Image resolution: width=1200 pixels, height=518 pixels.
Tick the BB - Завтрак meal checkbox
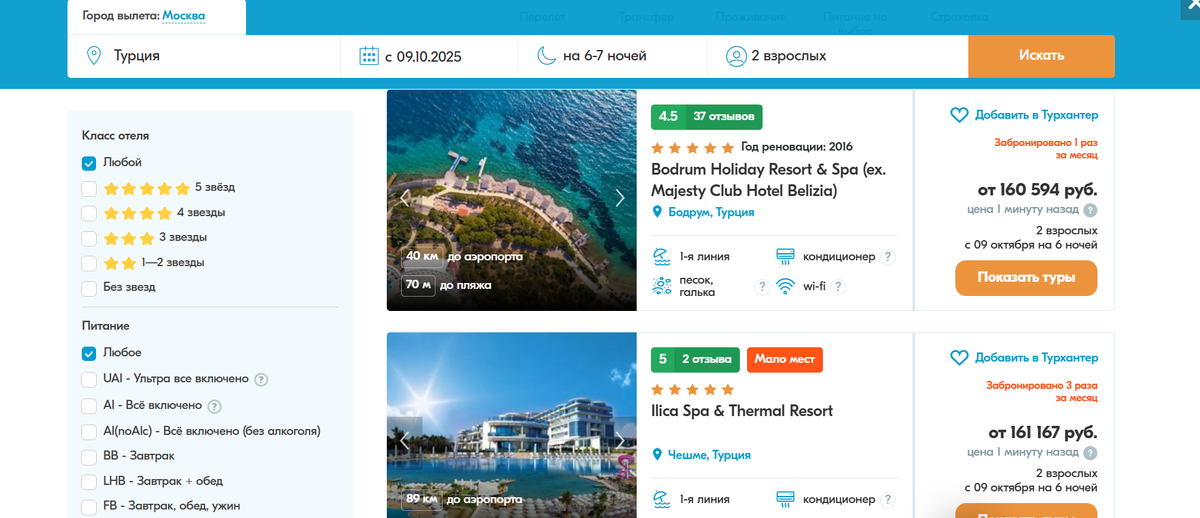pos(89,456)
